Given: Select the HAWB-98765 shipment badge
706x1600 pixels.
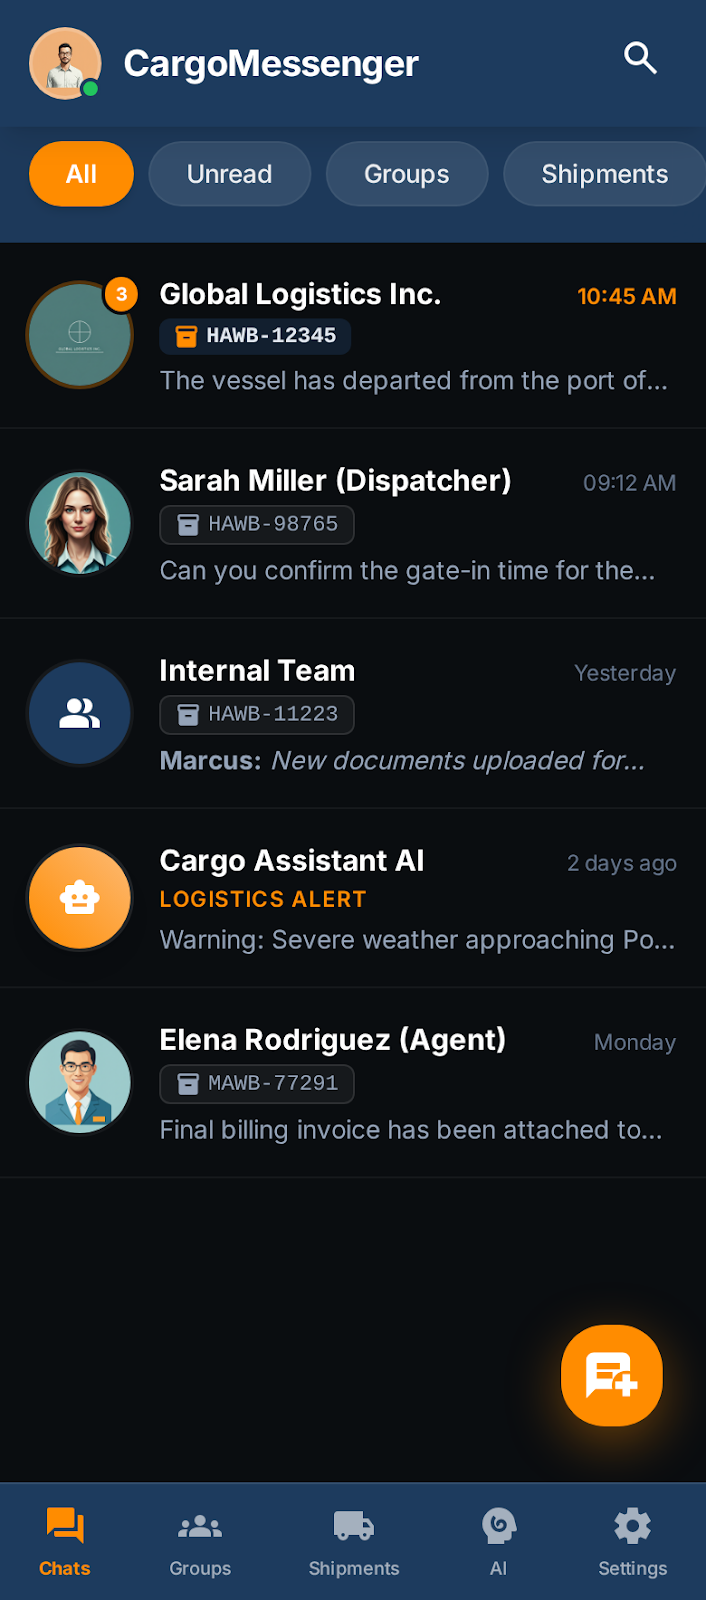Looking at the screenshot, I should 256,524.
